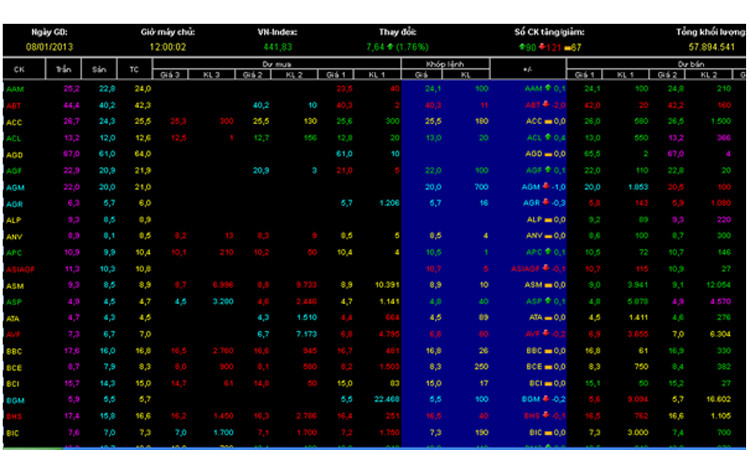Image resolution: width=750 pixels, height=450 pixels.
Task: Click the red down arrow beside BGM -0,2
Action: pyautogui.click(x=547, y=398)
